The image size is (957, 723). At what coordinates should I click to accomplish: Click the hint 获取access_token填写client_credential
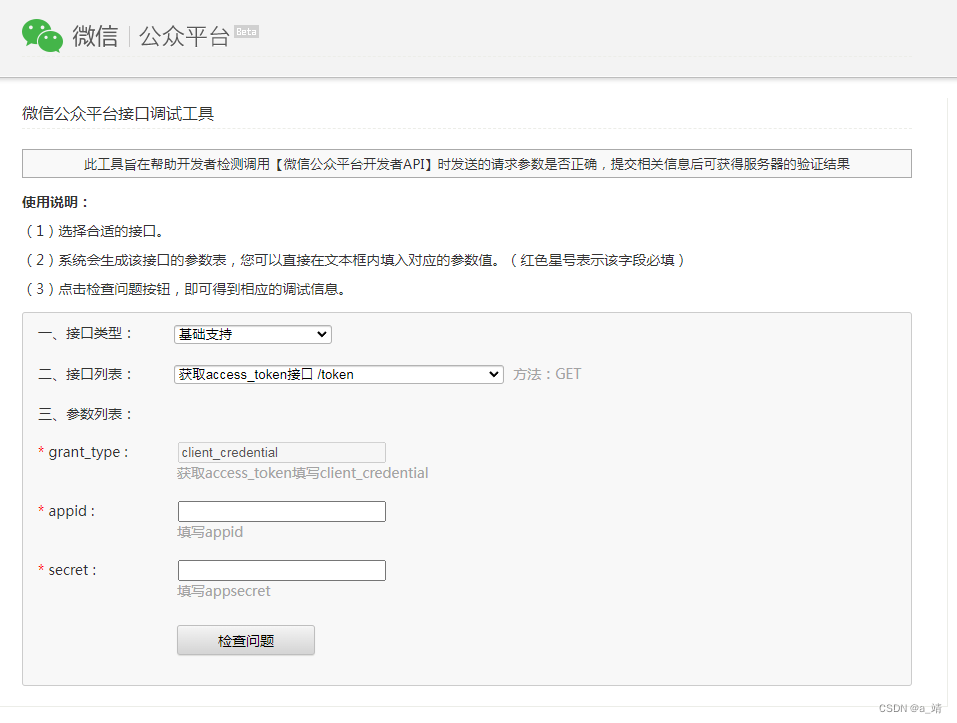(x=303, y=473)
